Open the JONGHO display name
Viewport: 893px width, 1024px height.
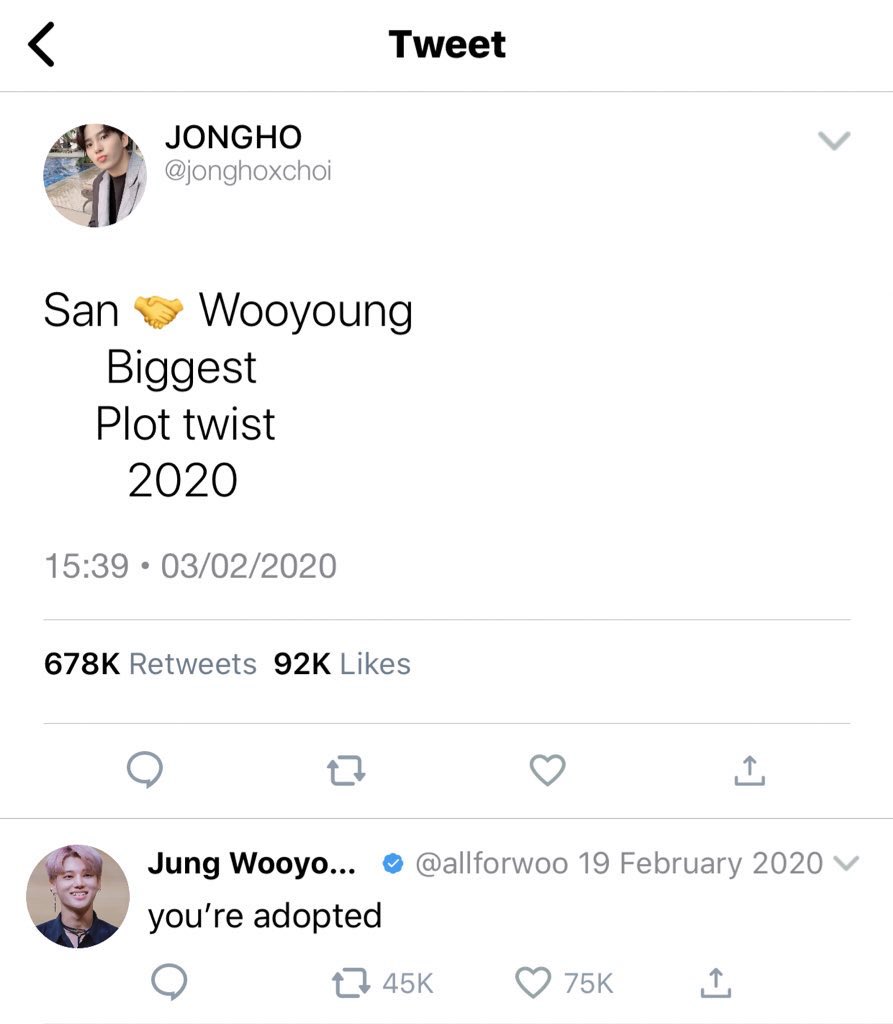point(233,137)
